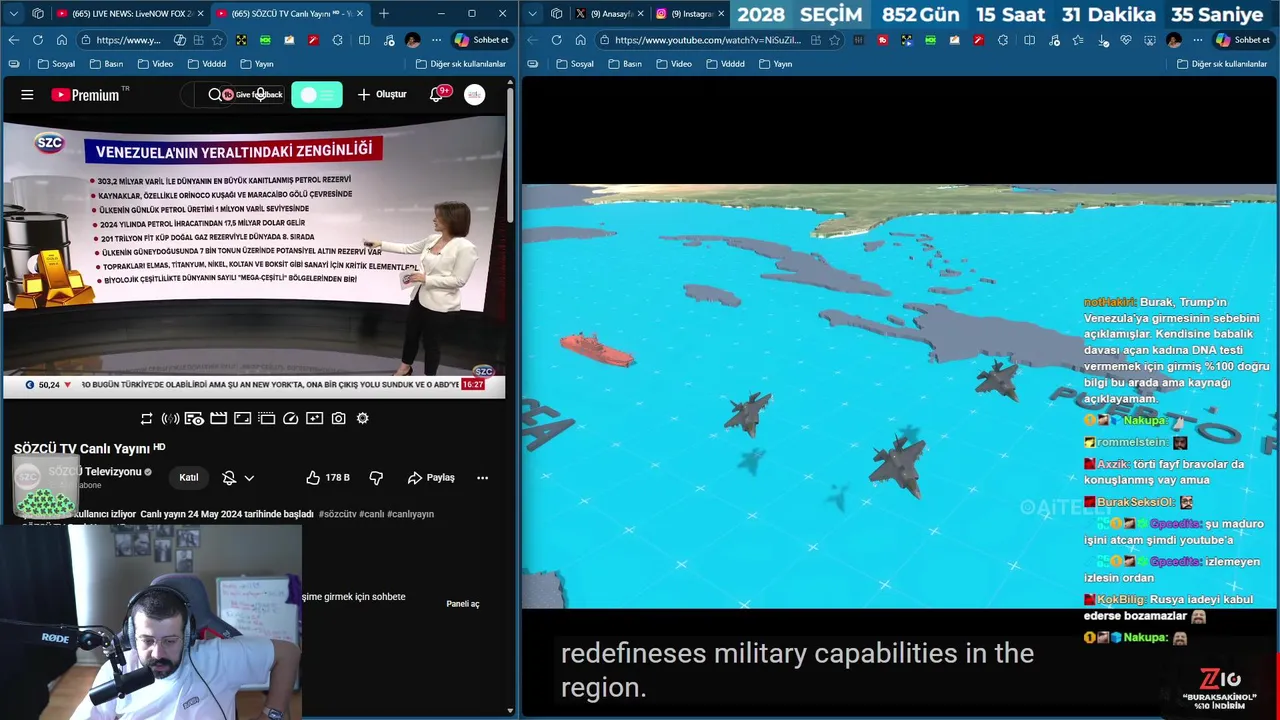Click the #sözcütv hashtag link
This screenshot has height=720, width=1280.
tap(337, 514)
